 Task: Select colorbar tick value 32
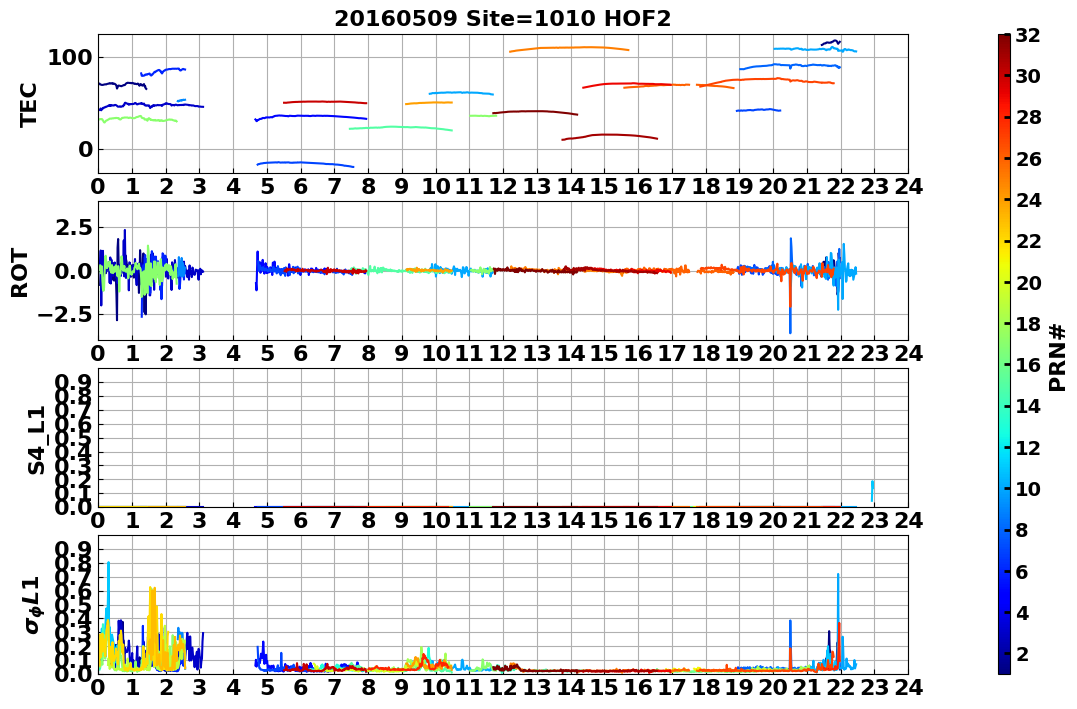pyautogui.click(x=1028, y=35)
